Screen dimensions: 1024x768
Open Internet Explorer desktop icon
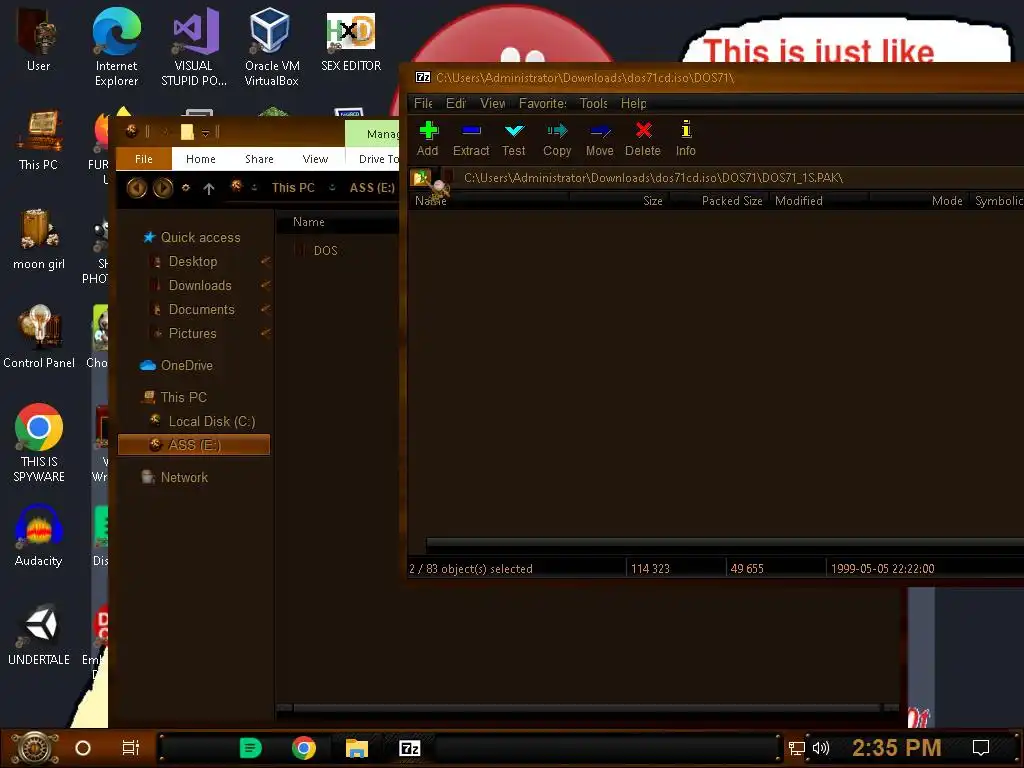click(116, 47)
